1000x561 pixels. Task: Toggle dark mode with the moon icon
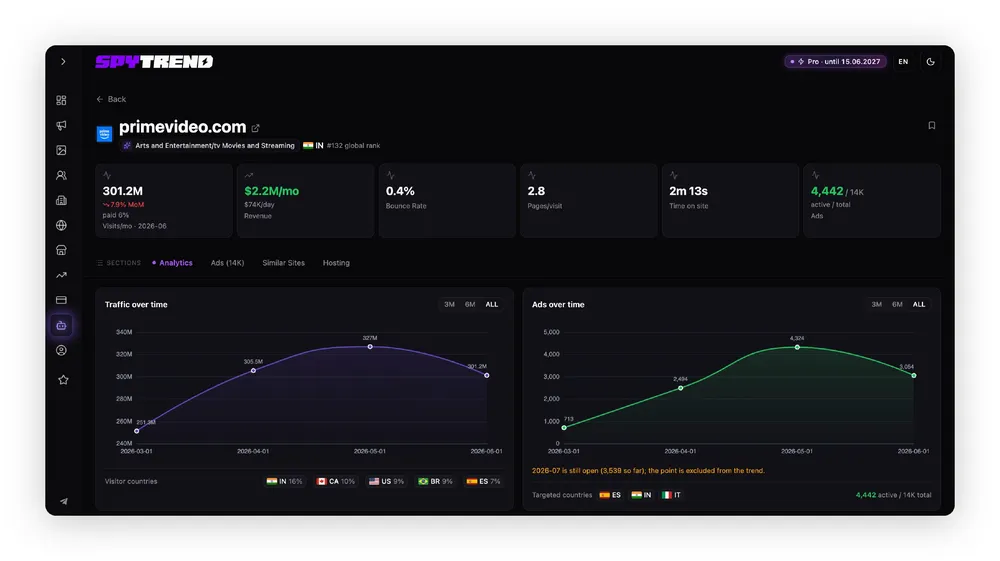click(x=930, y=62)
